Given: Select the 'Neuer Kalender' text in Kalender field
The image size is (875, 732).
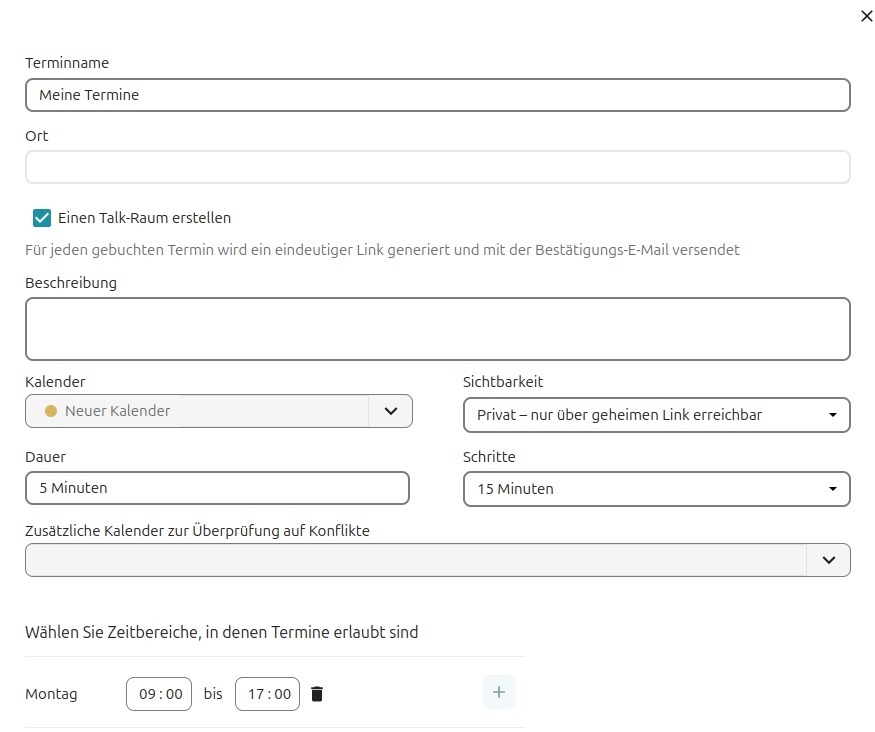Looking at the screenshot, I should pos(117,411).
